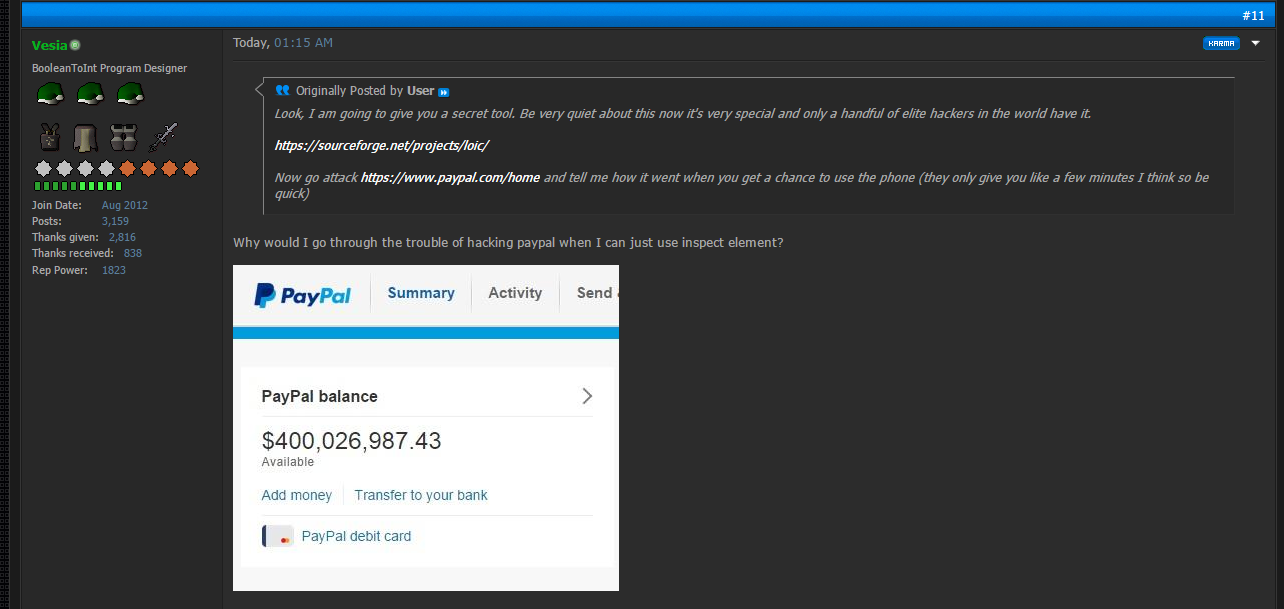Click the online status icon beside Vesia
The image size is (1284, 609).
75,45
